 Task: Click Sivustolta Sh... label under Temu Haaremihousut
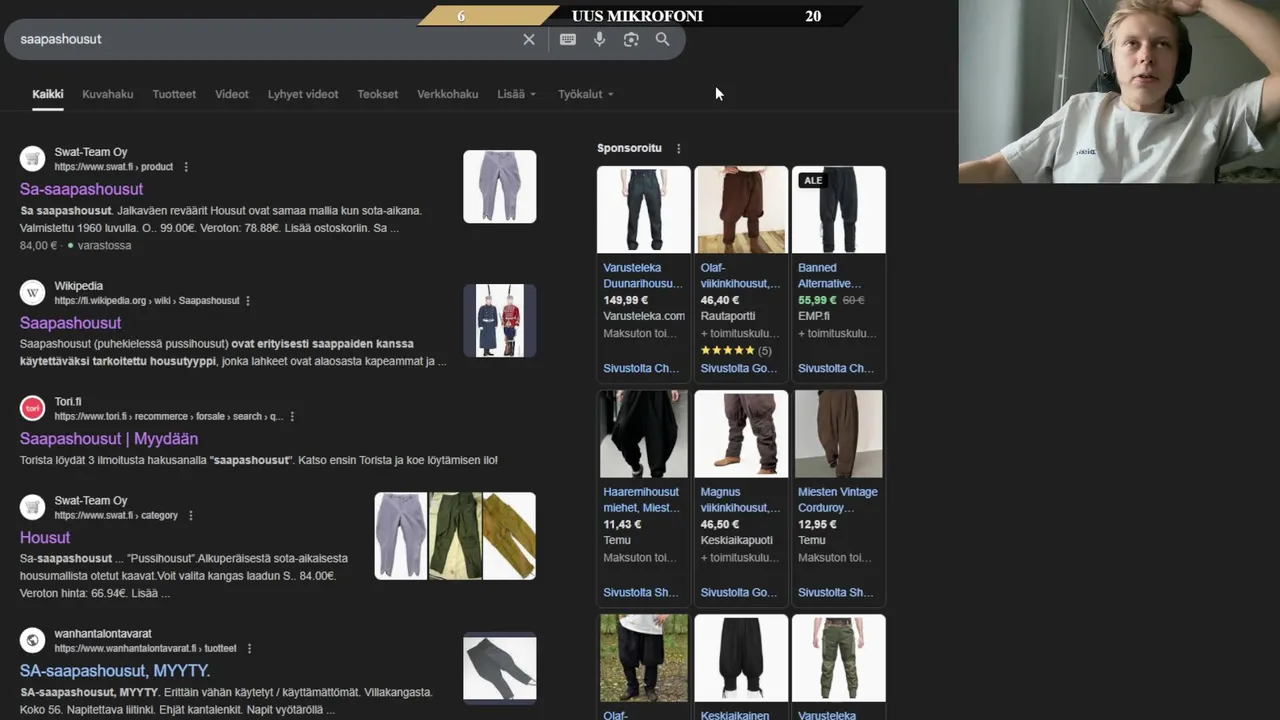click(x=641, y=593)
